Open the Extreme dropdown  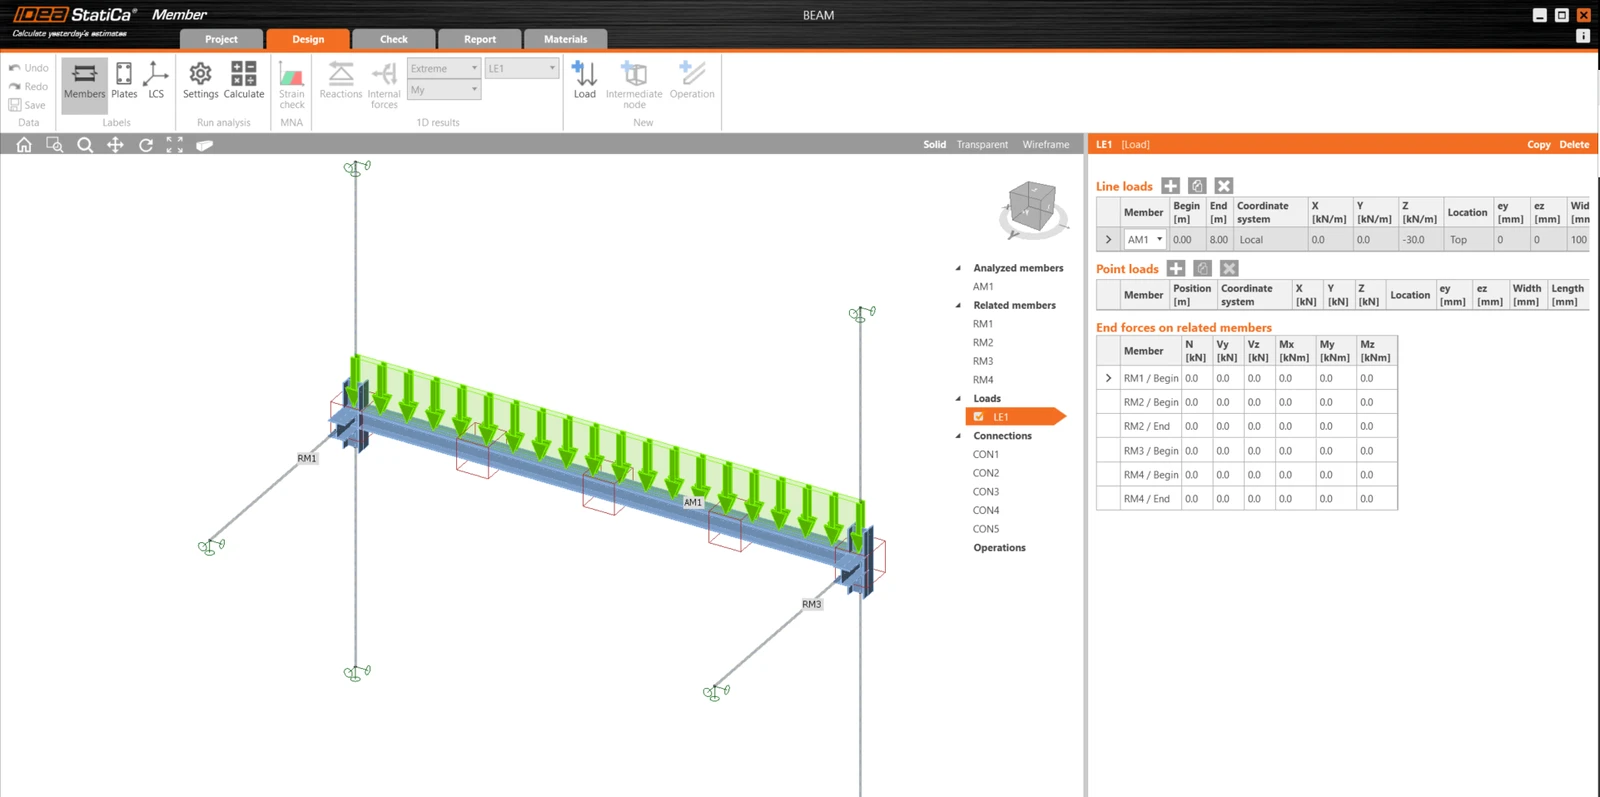coord(444,68)
